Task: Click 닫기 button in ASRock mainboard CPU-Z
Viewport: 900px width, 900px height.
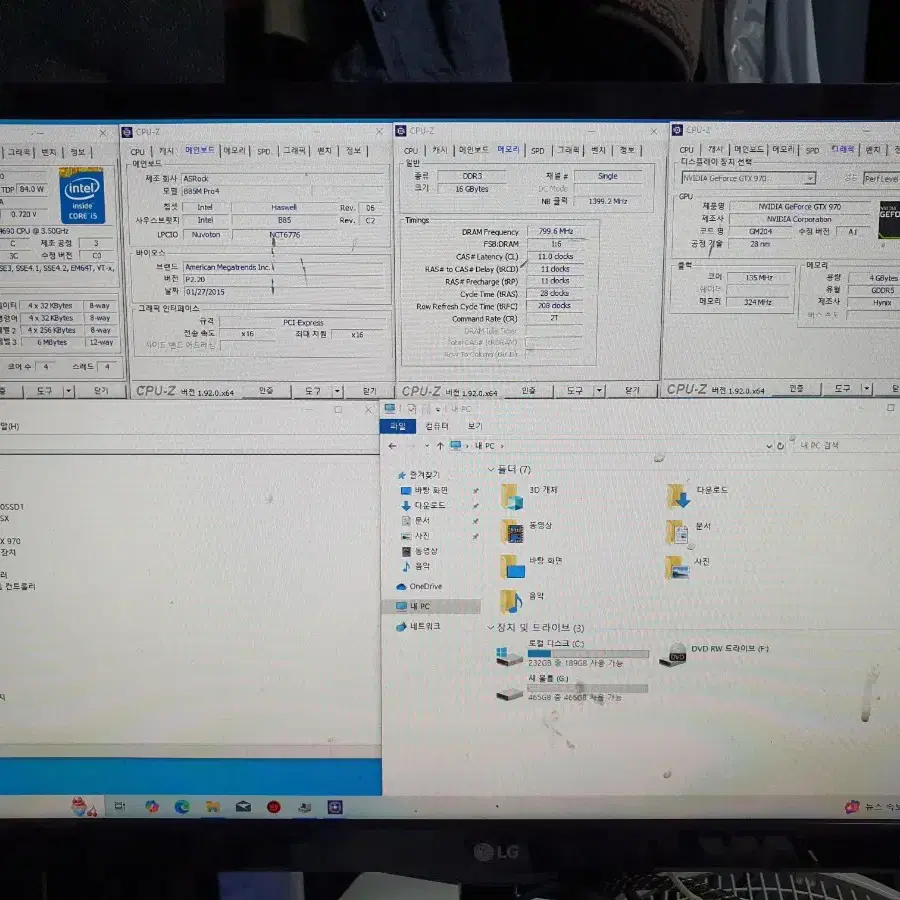Action: tap(369, 391)
